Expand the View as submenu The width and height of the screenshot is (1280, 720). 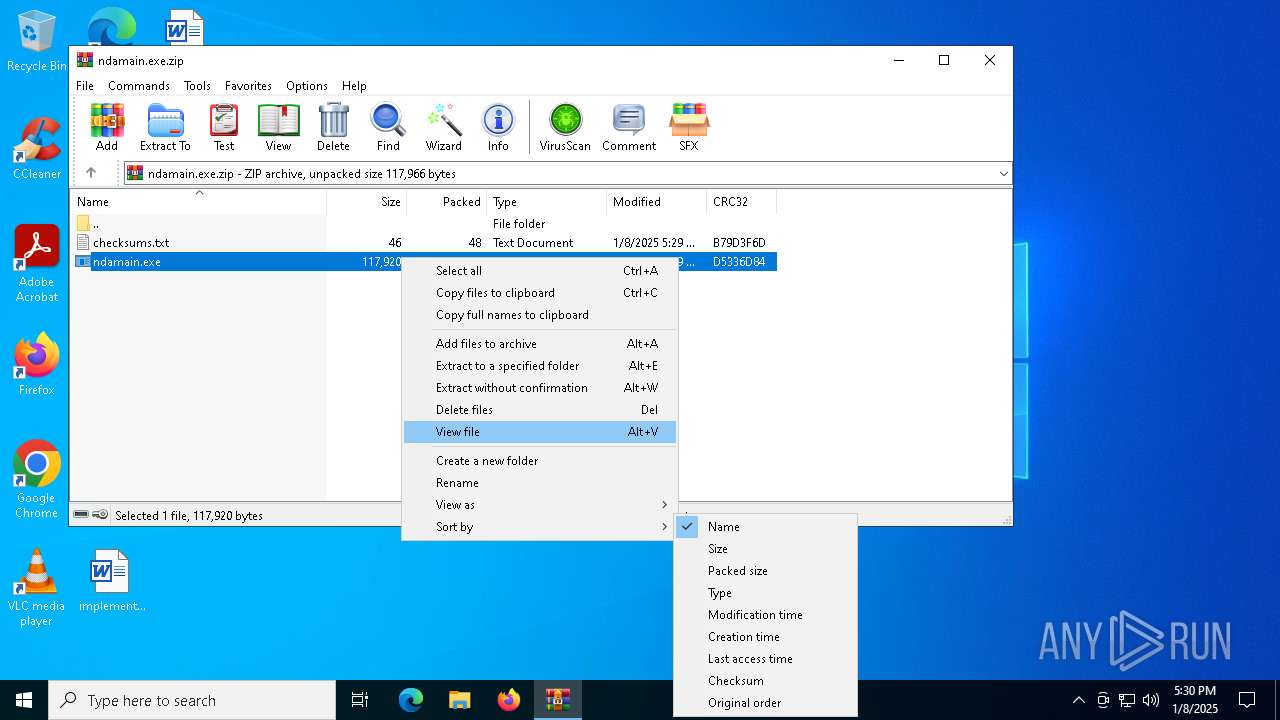click(540, 505)
